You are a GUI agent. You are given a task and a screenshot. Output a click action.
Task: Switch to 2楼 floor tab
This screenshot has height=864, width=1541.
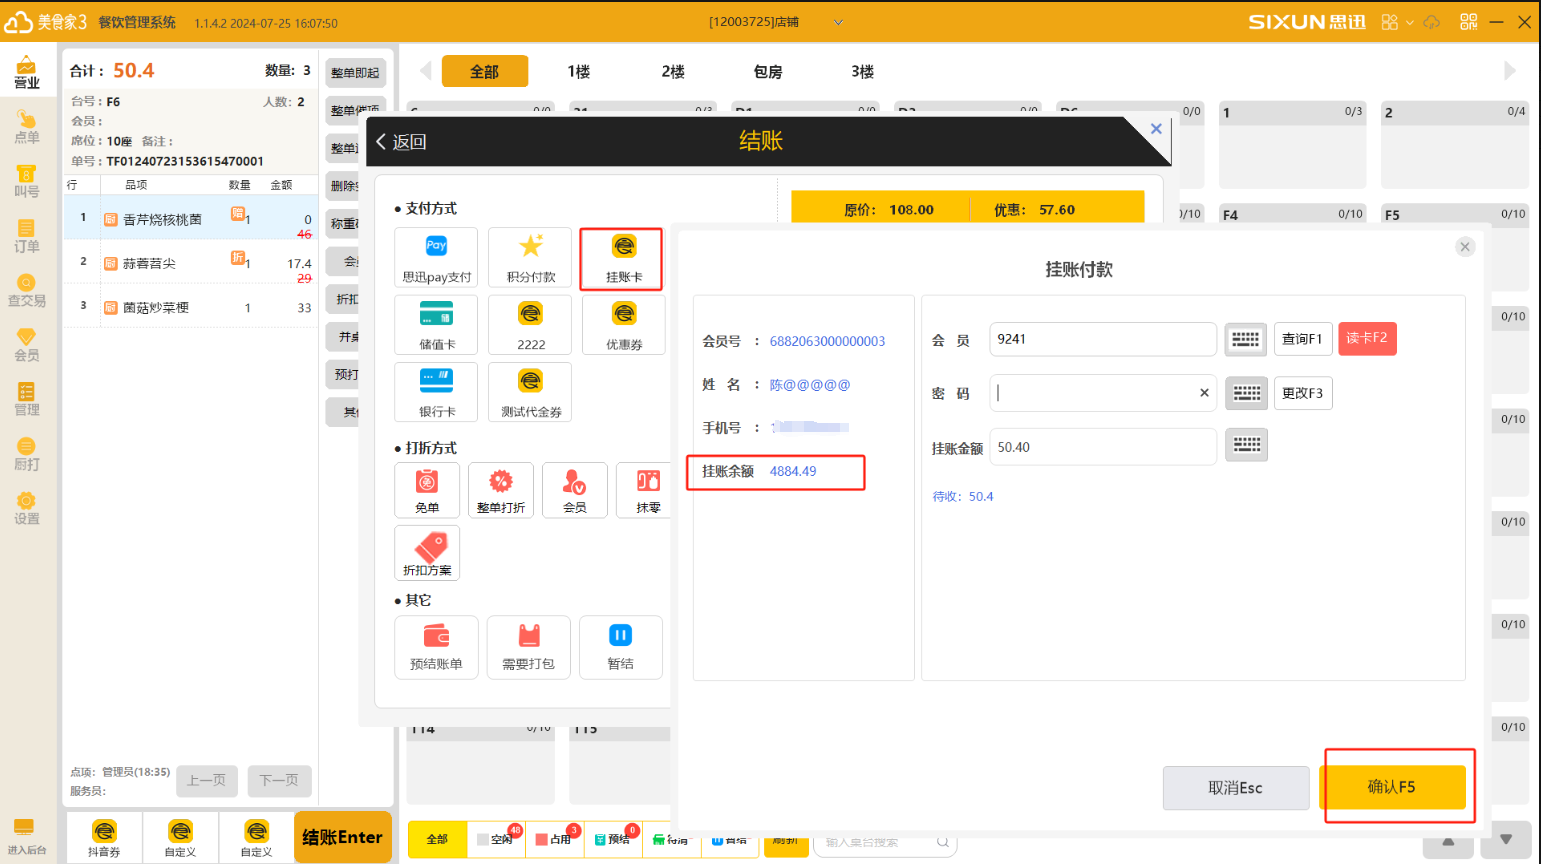673,71
